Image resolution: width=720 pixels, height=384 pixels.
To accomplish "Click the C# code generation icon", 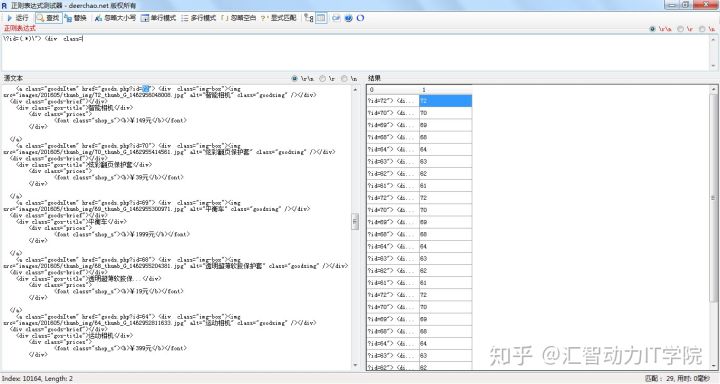I will pyautogui.click(x=336, y=18).
